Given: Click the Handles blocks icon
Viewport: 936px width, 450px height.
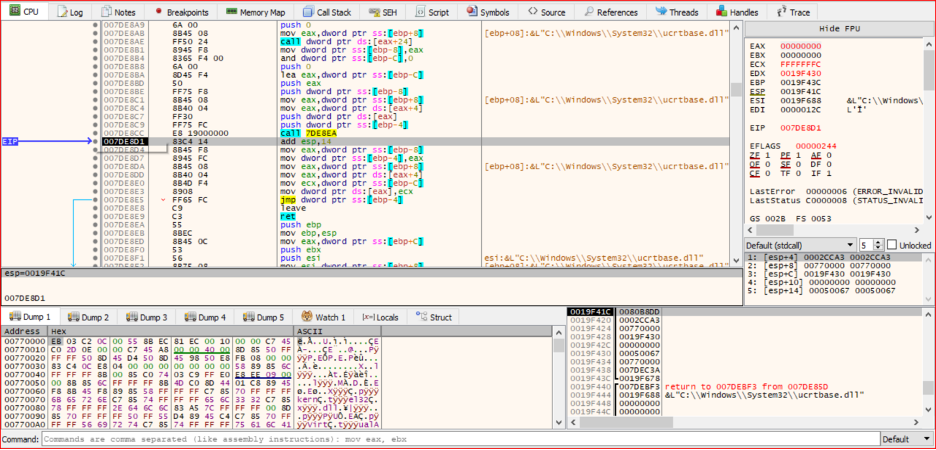Looking at the screenshot, I should coord(722,11).
